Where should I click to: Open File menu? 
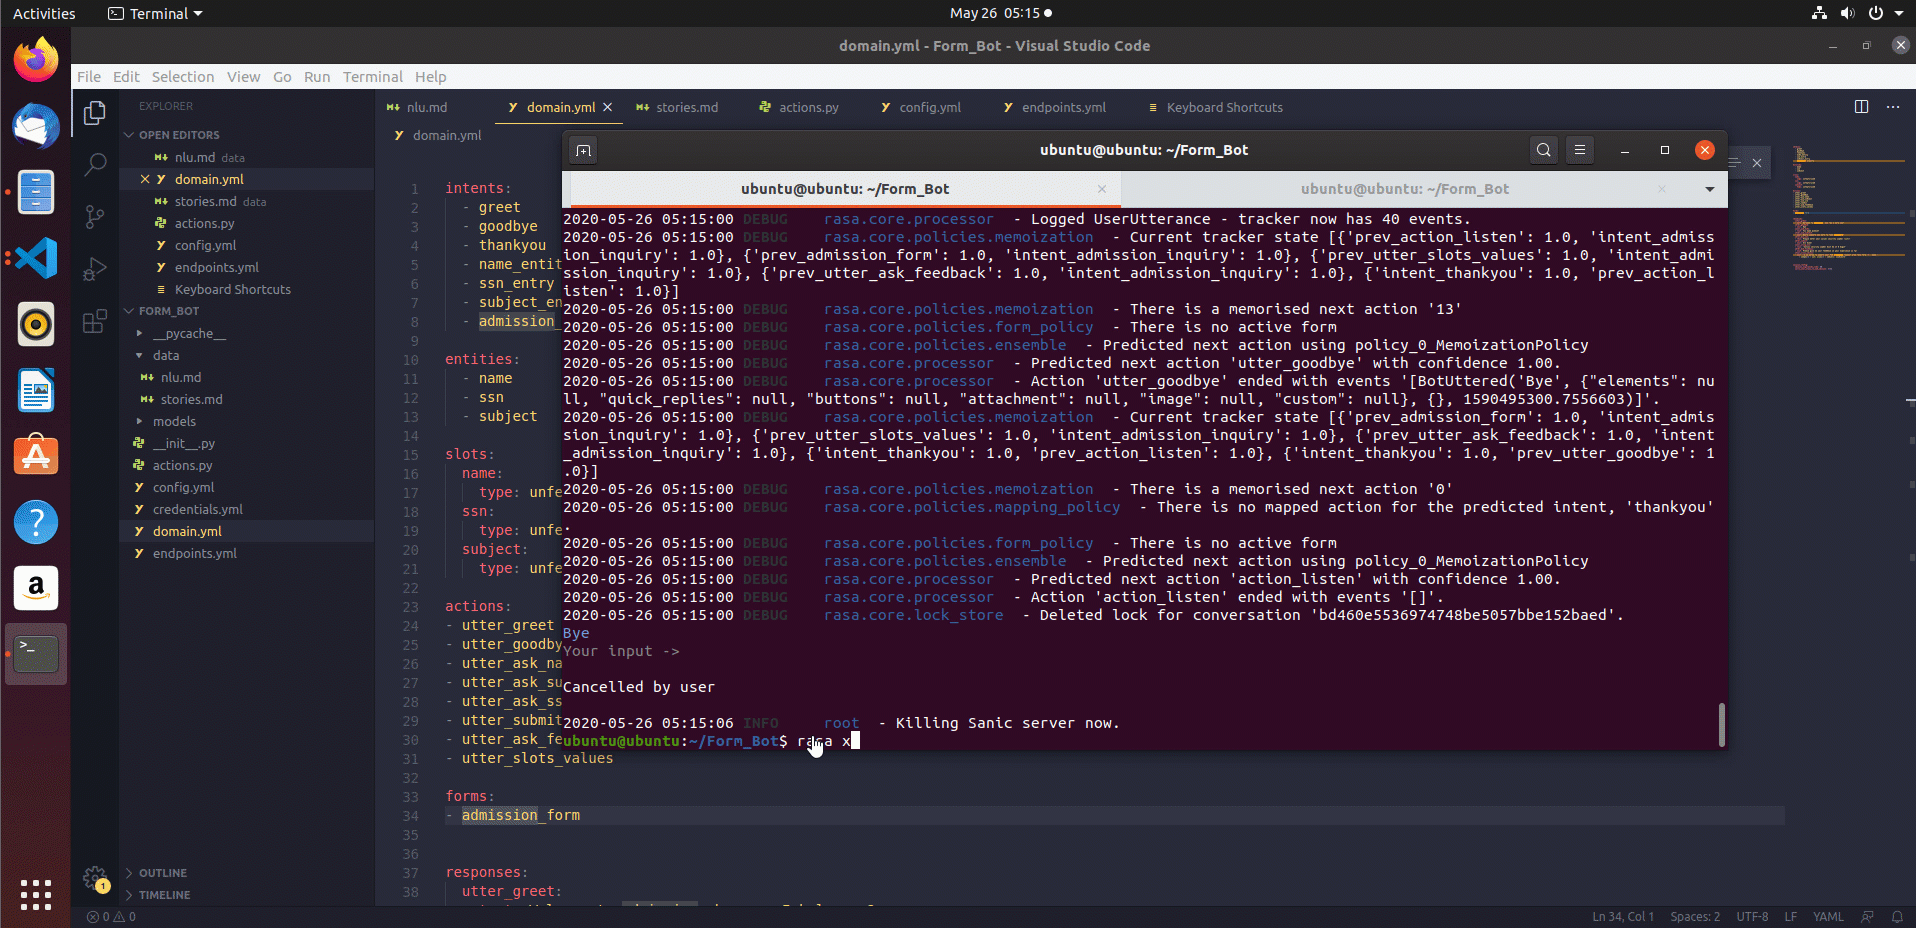89,77
